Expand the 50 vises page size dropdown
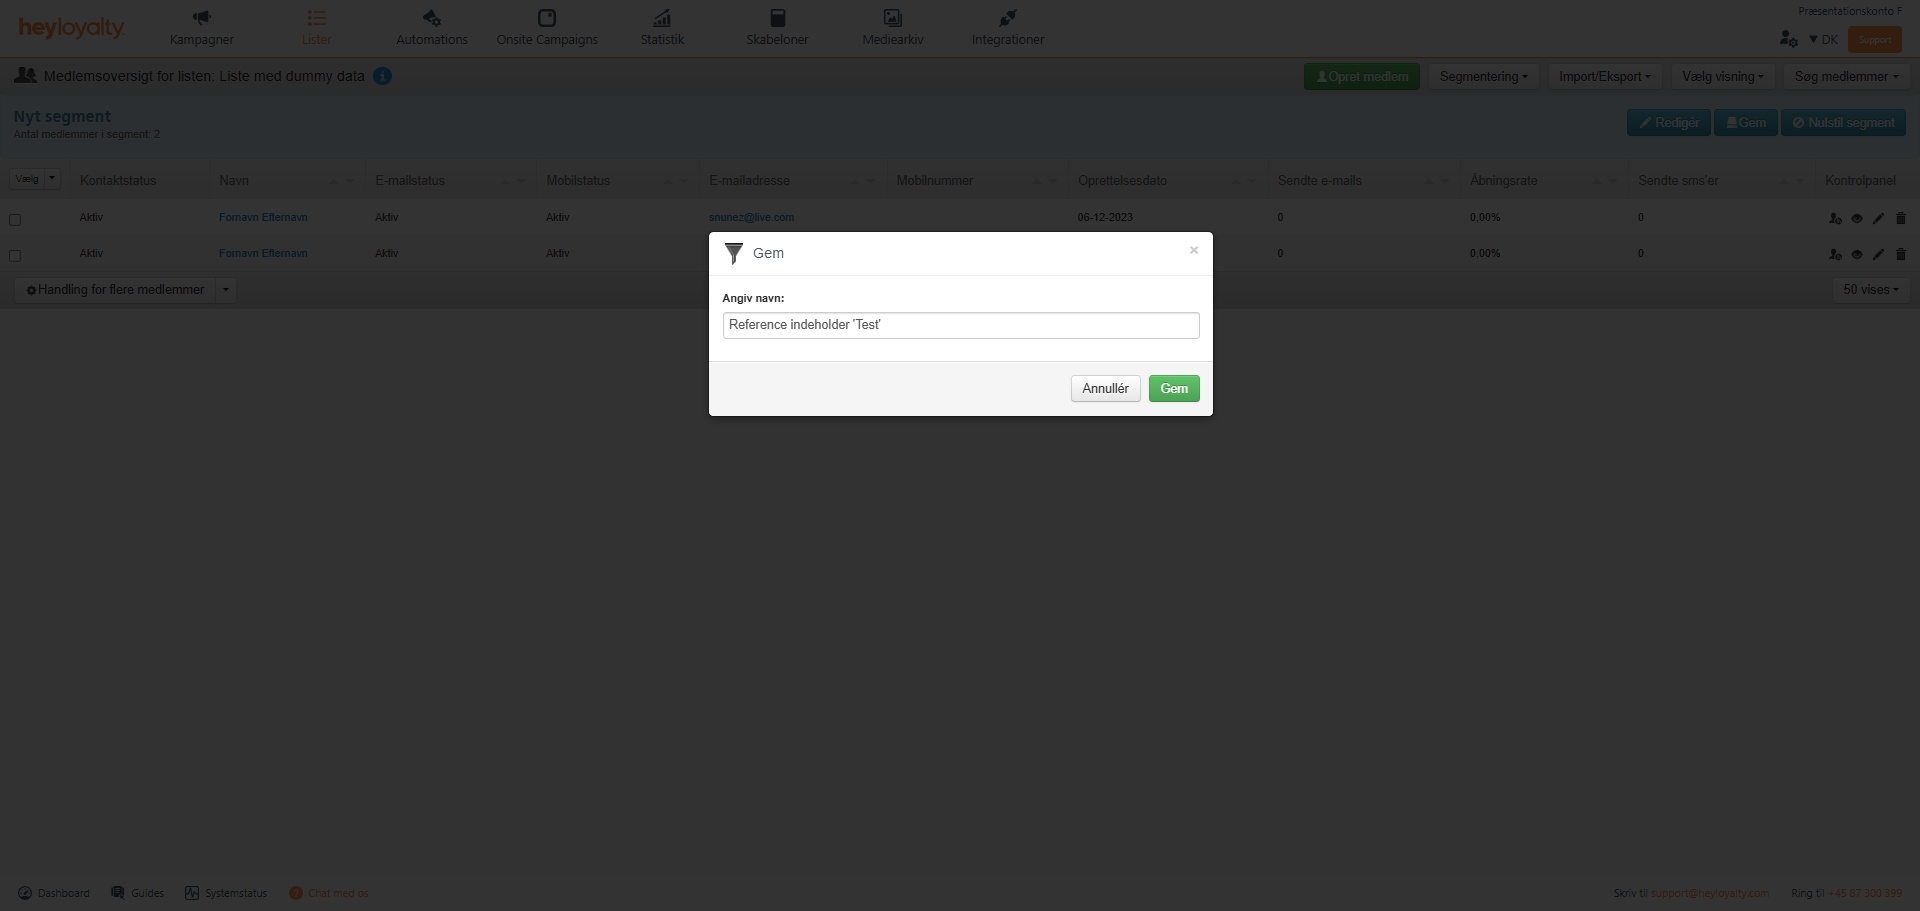 (1870, 290)
